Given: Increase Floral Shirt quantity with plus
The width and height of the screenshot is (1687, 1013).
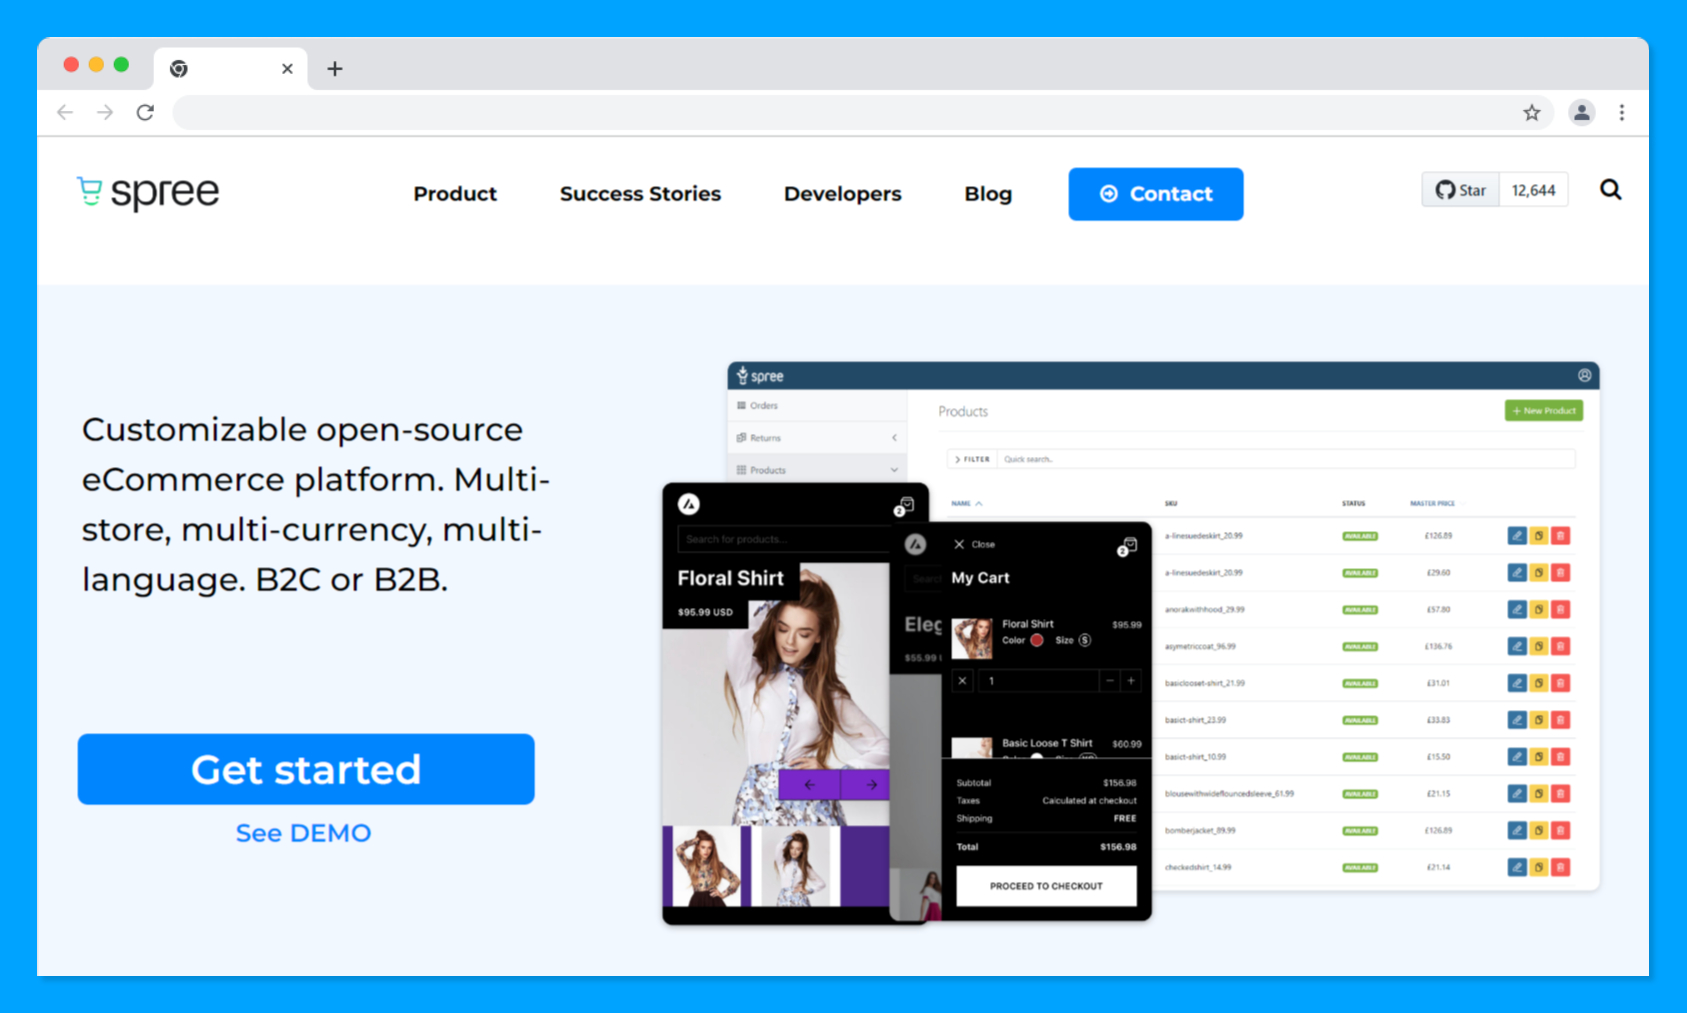Looking at the screenshot, I should point(1131,681).
